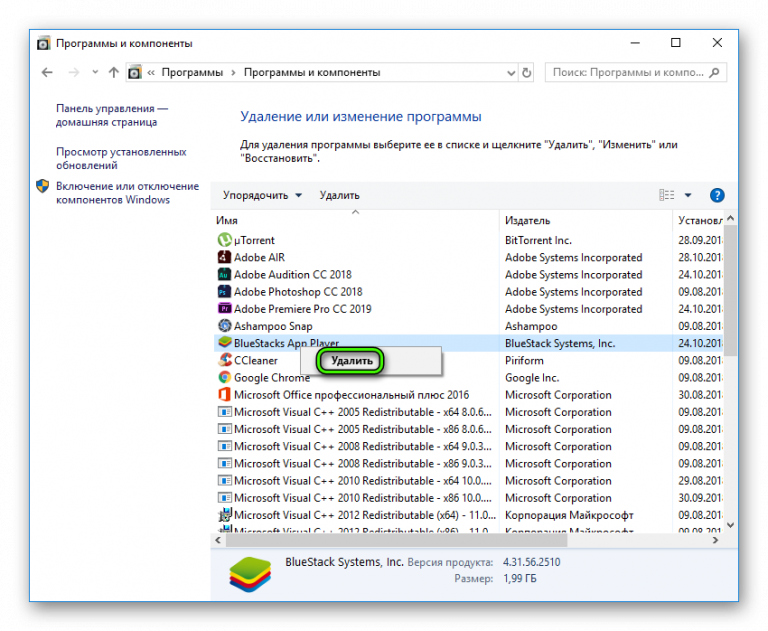Select Adobe Photoshop CC 2018 name
The image size is (768, 631).
(298, 291)
